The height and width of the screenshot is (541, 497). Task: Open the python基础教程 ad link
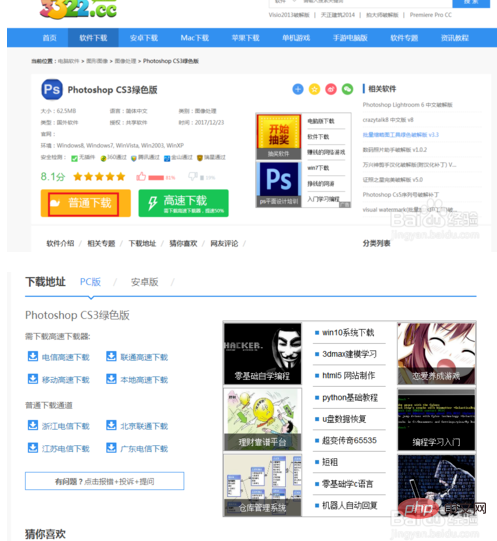click(350, 397)
